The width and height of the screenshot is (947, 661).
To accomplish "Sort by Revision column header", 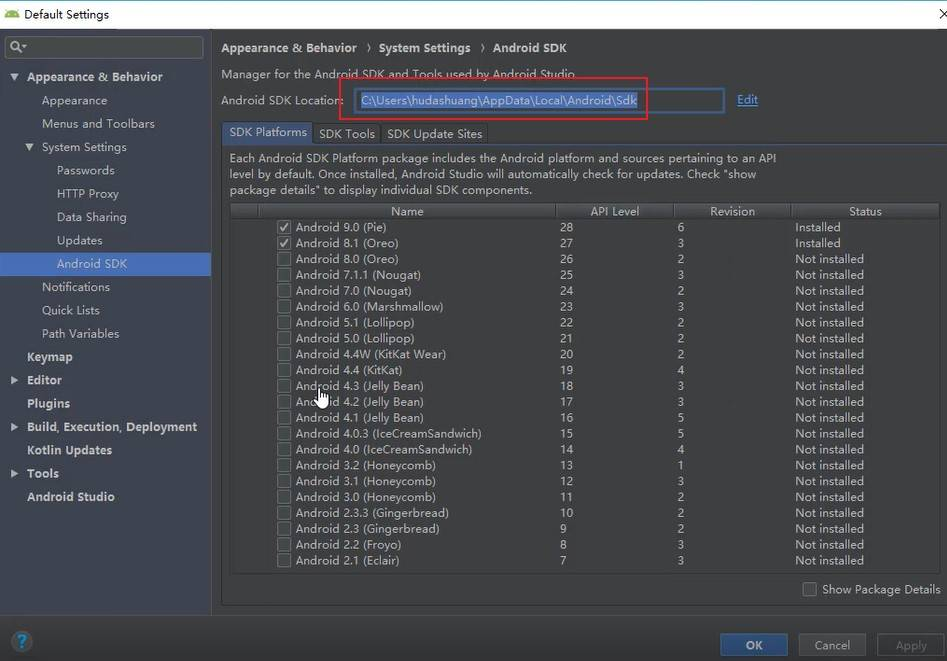I will click(732, 211).
